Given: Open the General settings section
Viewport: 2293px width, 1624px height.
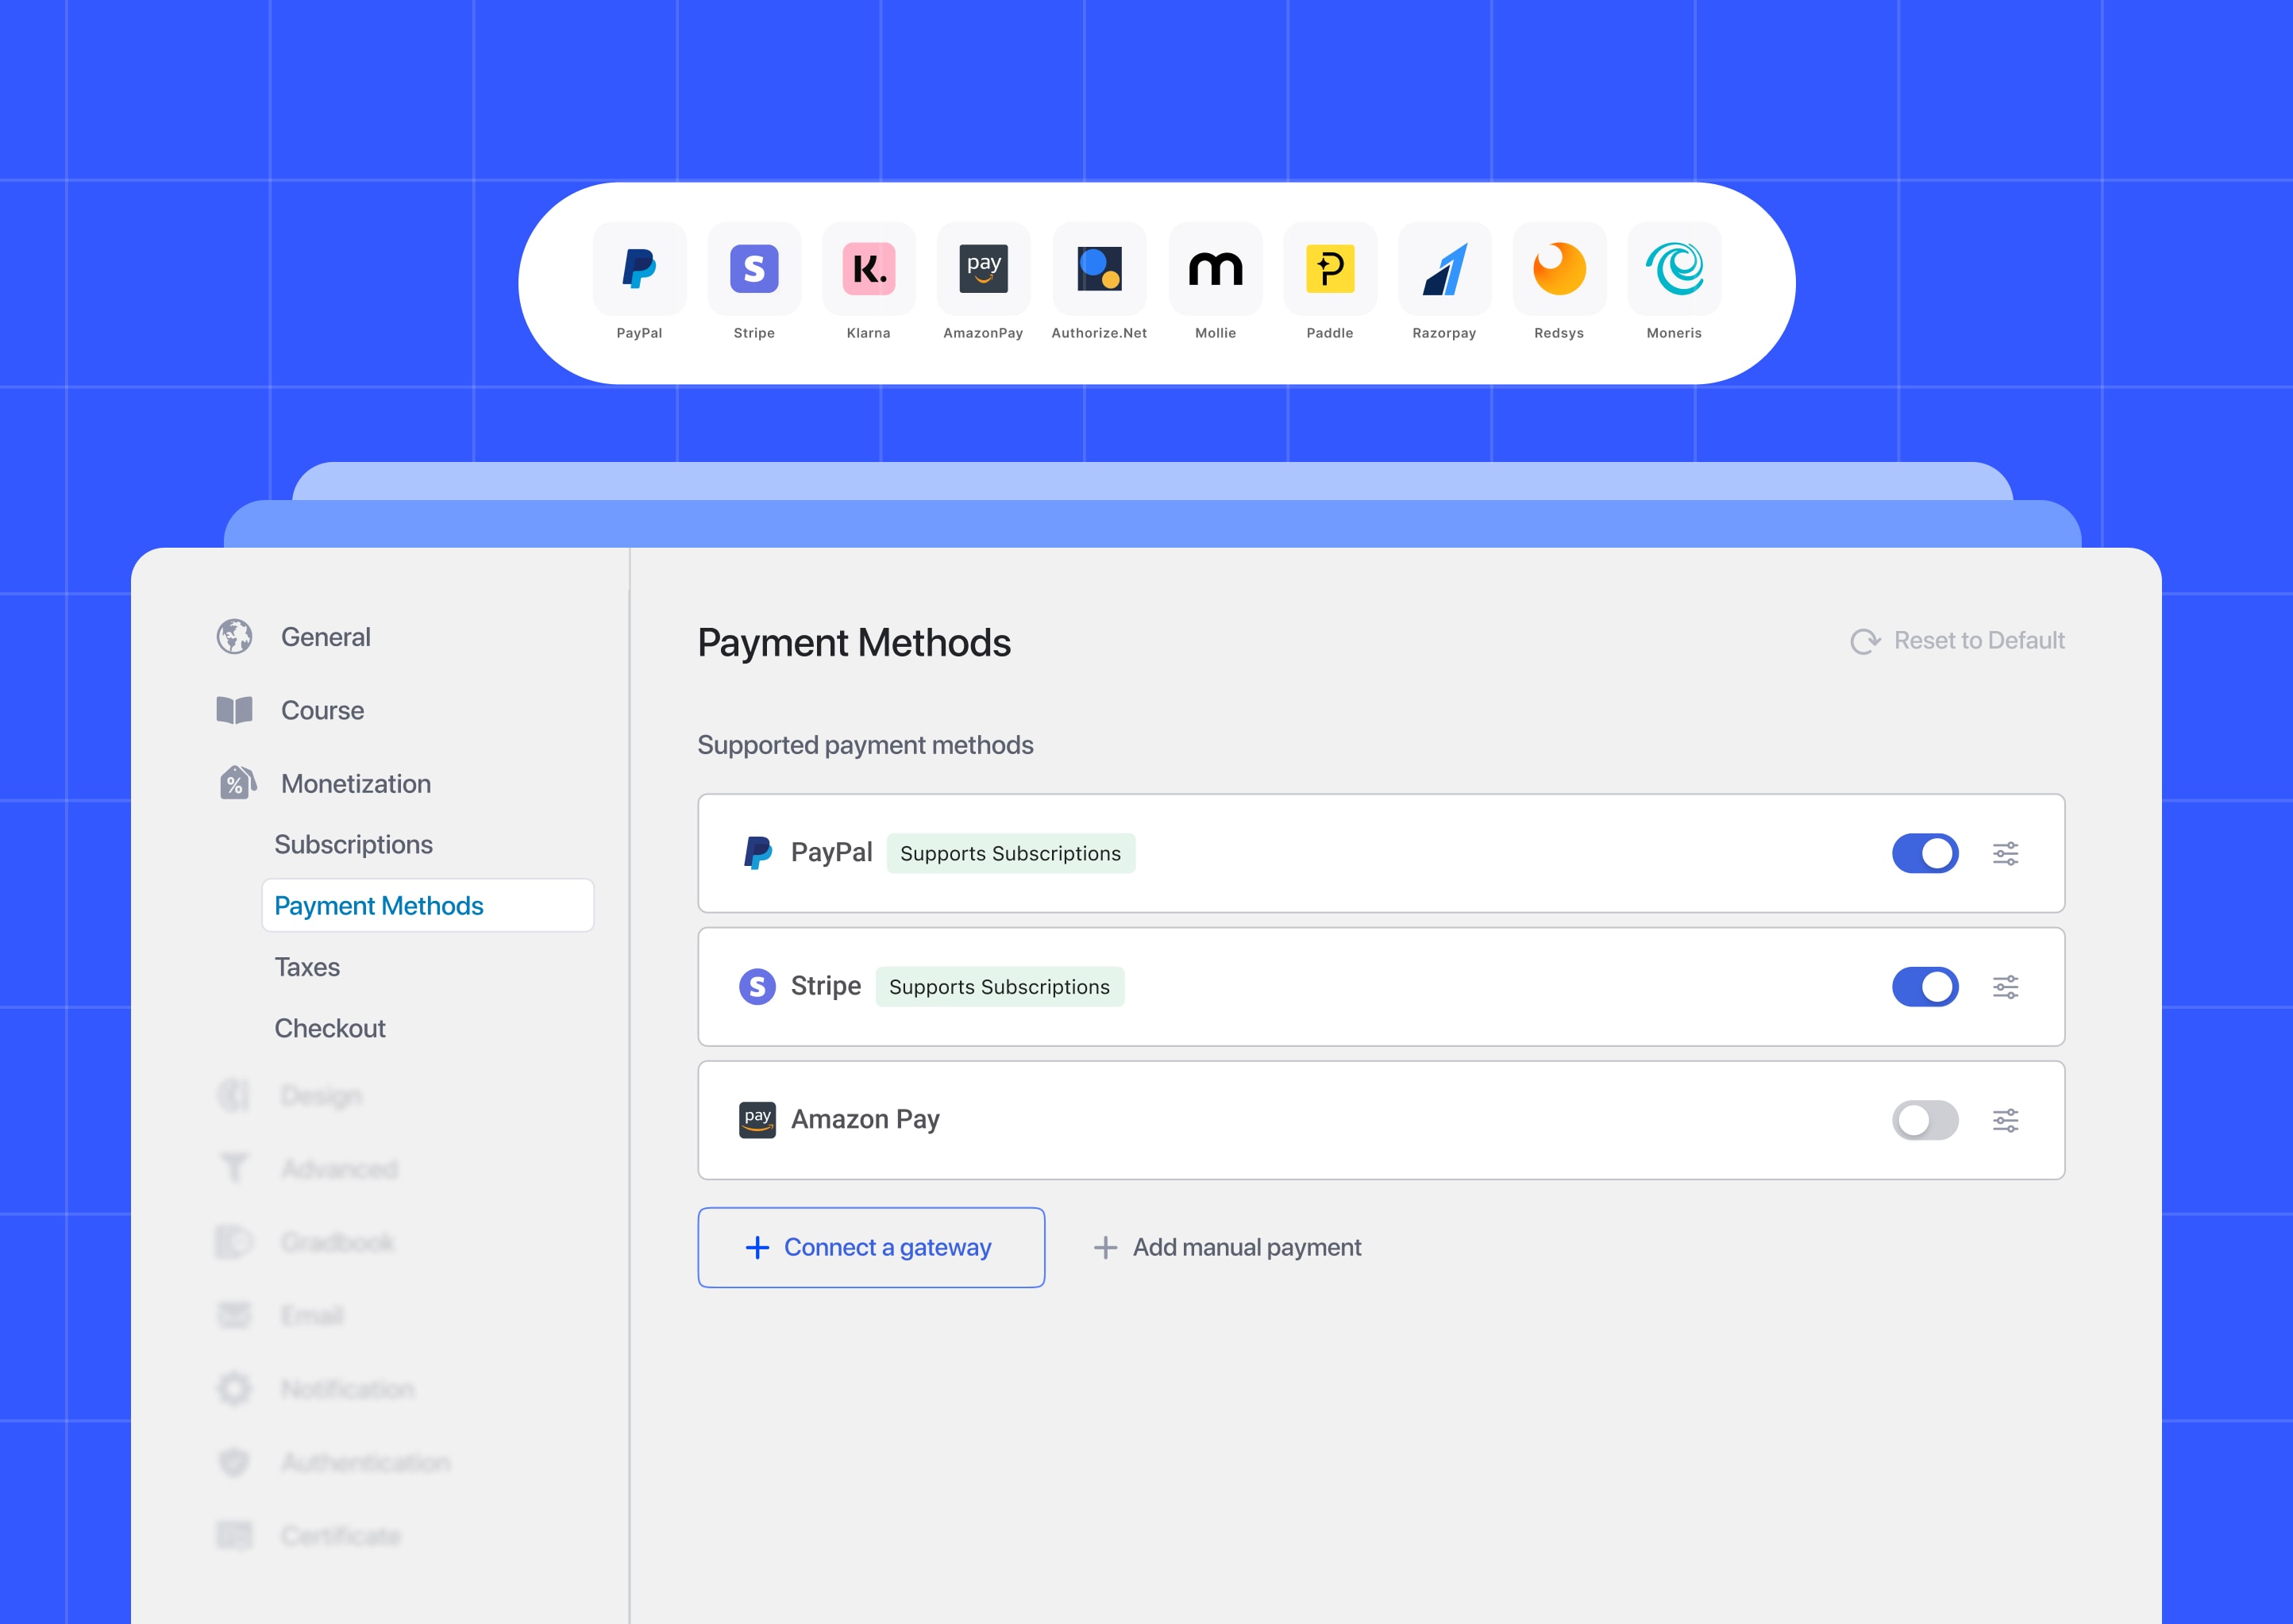Looking at the screenshot, I should 325,637.
